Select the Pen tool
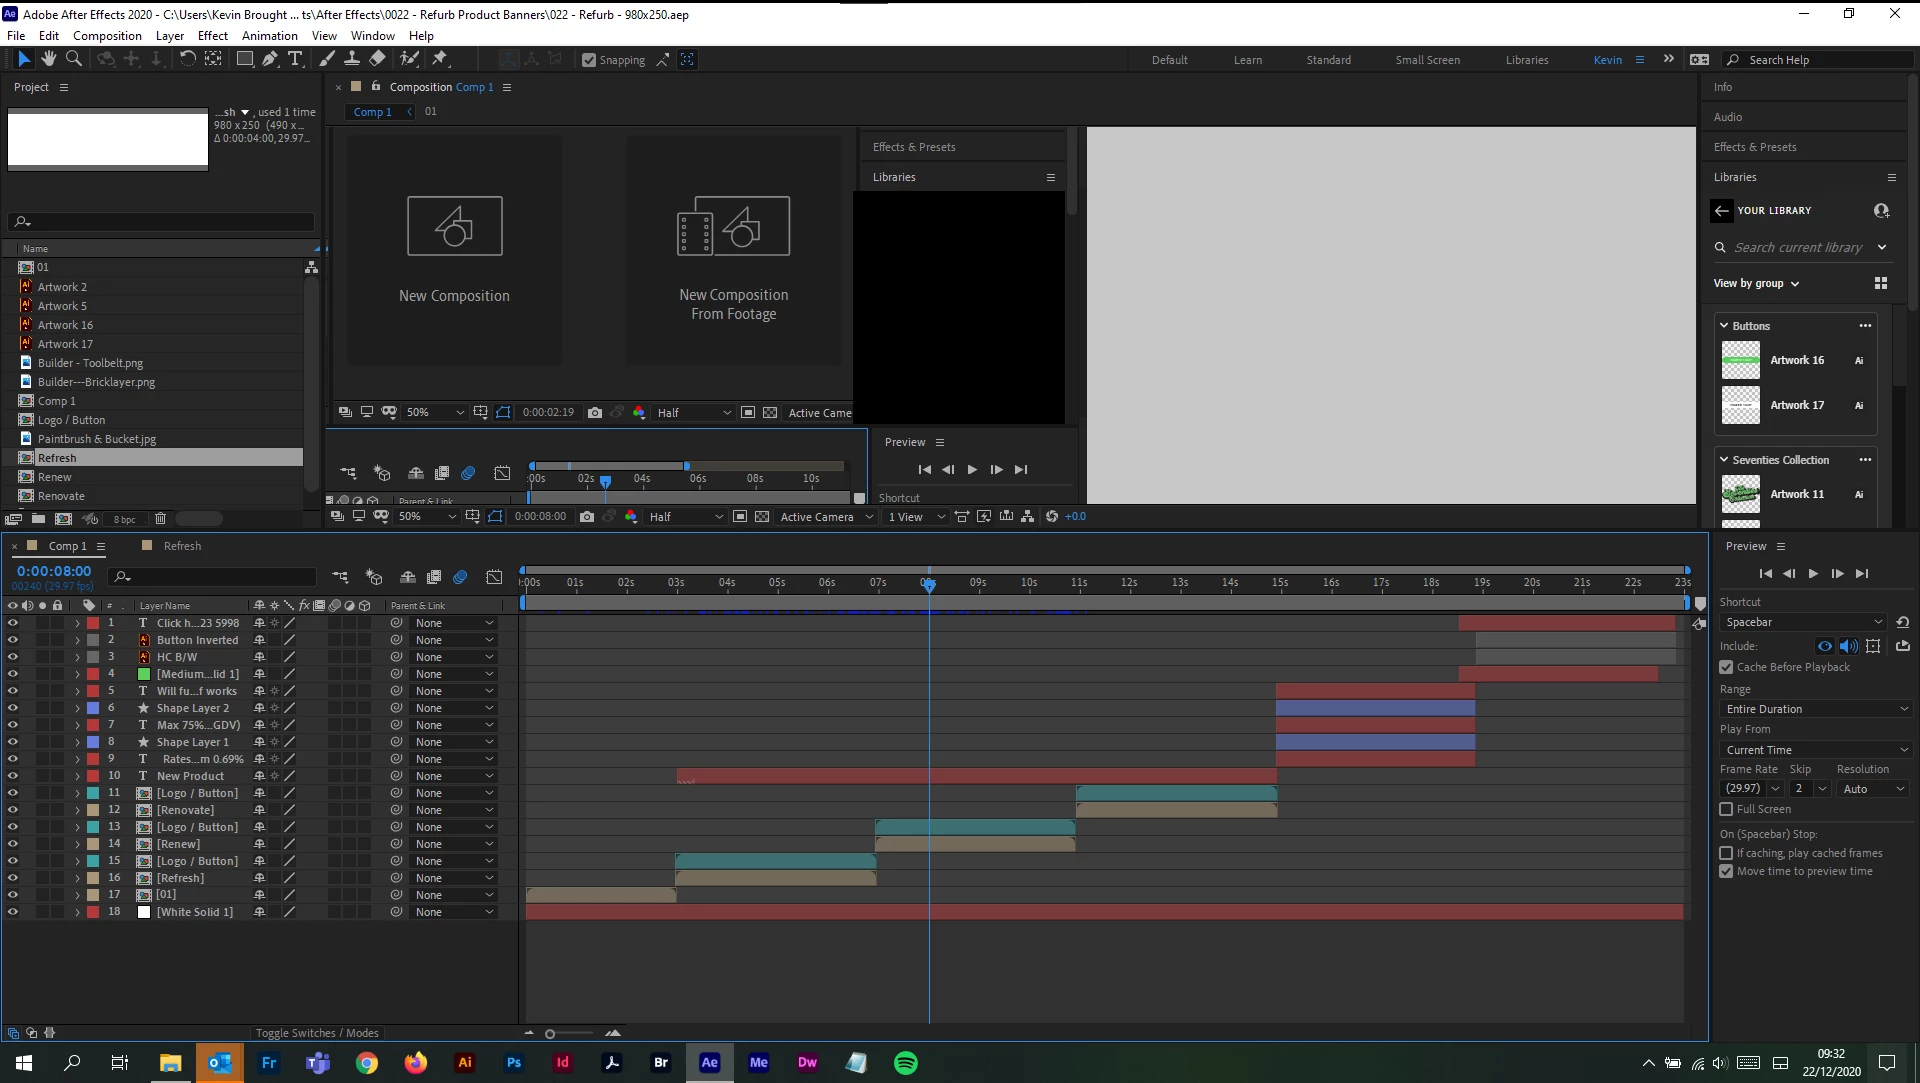The image size is (1920, 1083). click(x=270, y=59)
